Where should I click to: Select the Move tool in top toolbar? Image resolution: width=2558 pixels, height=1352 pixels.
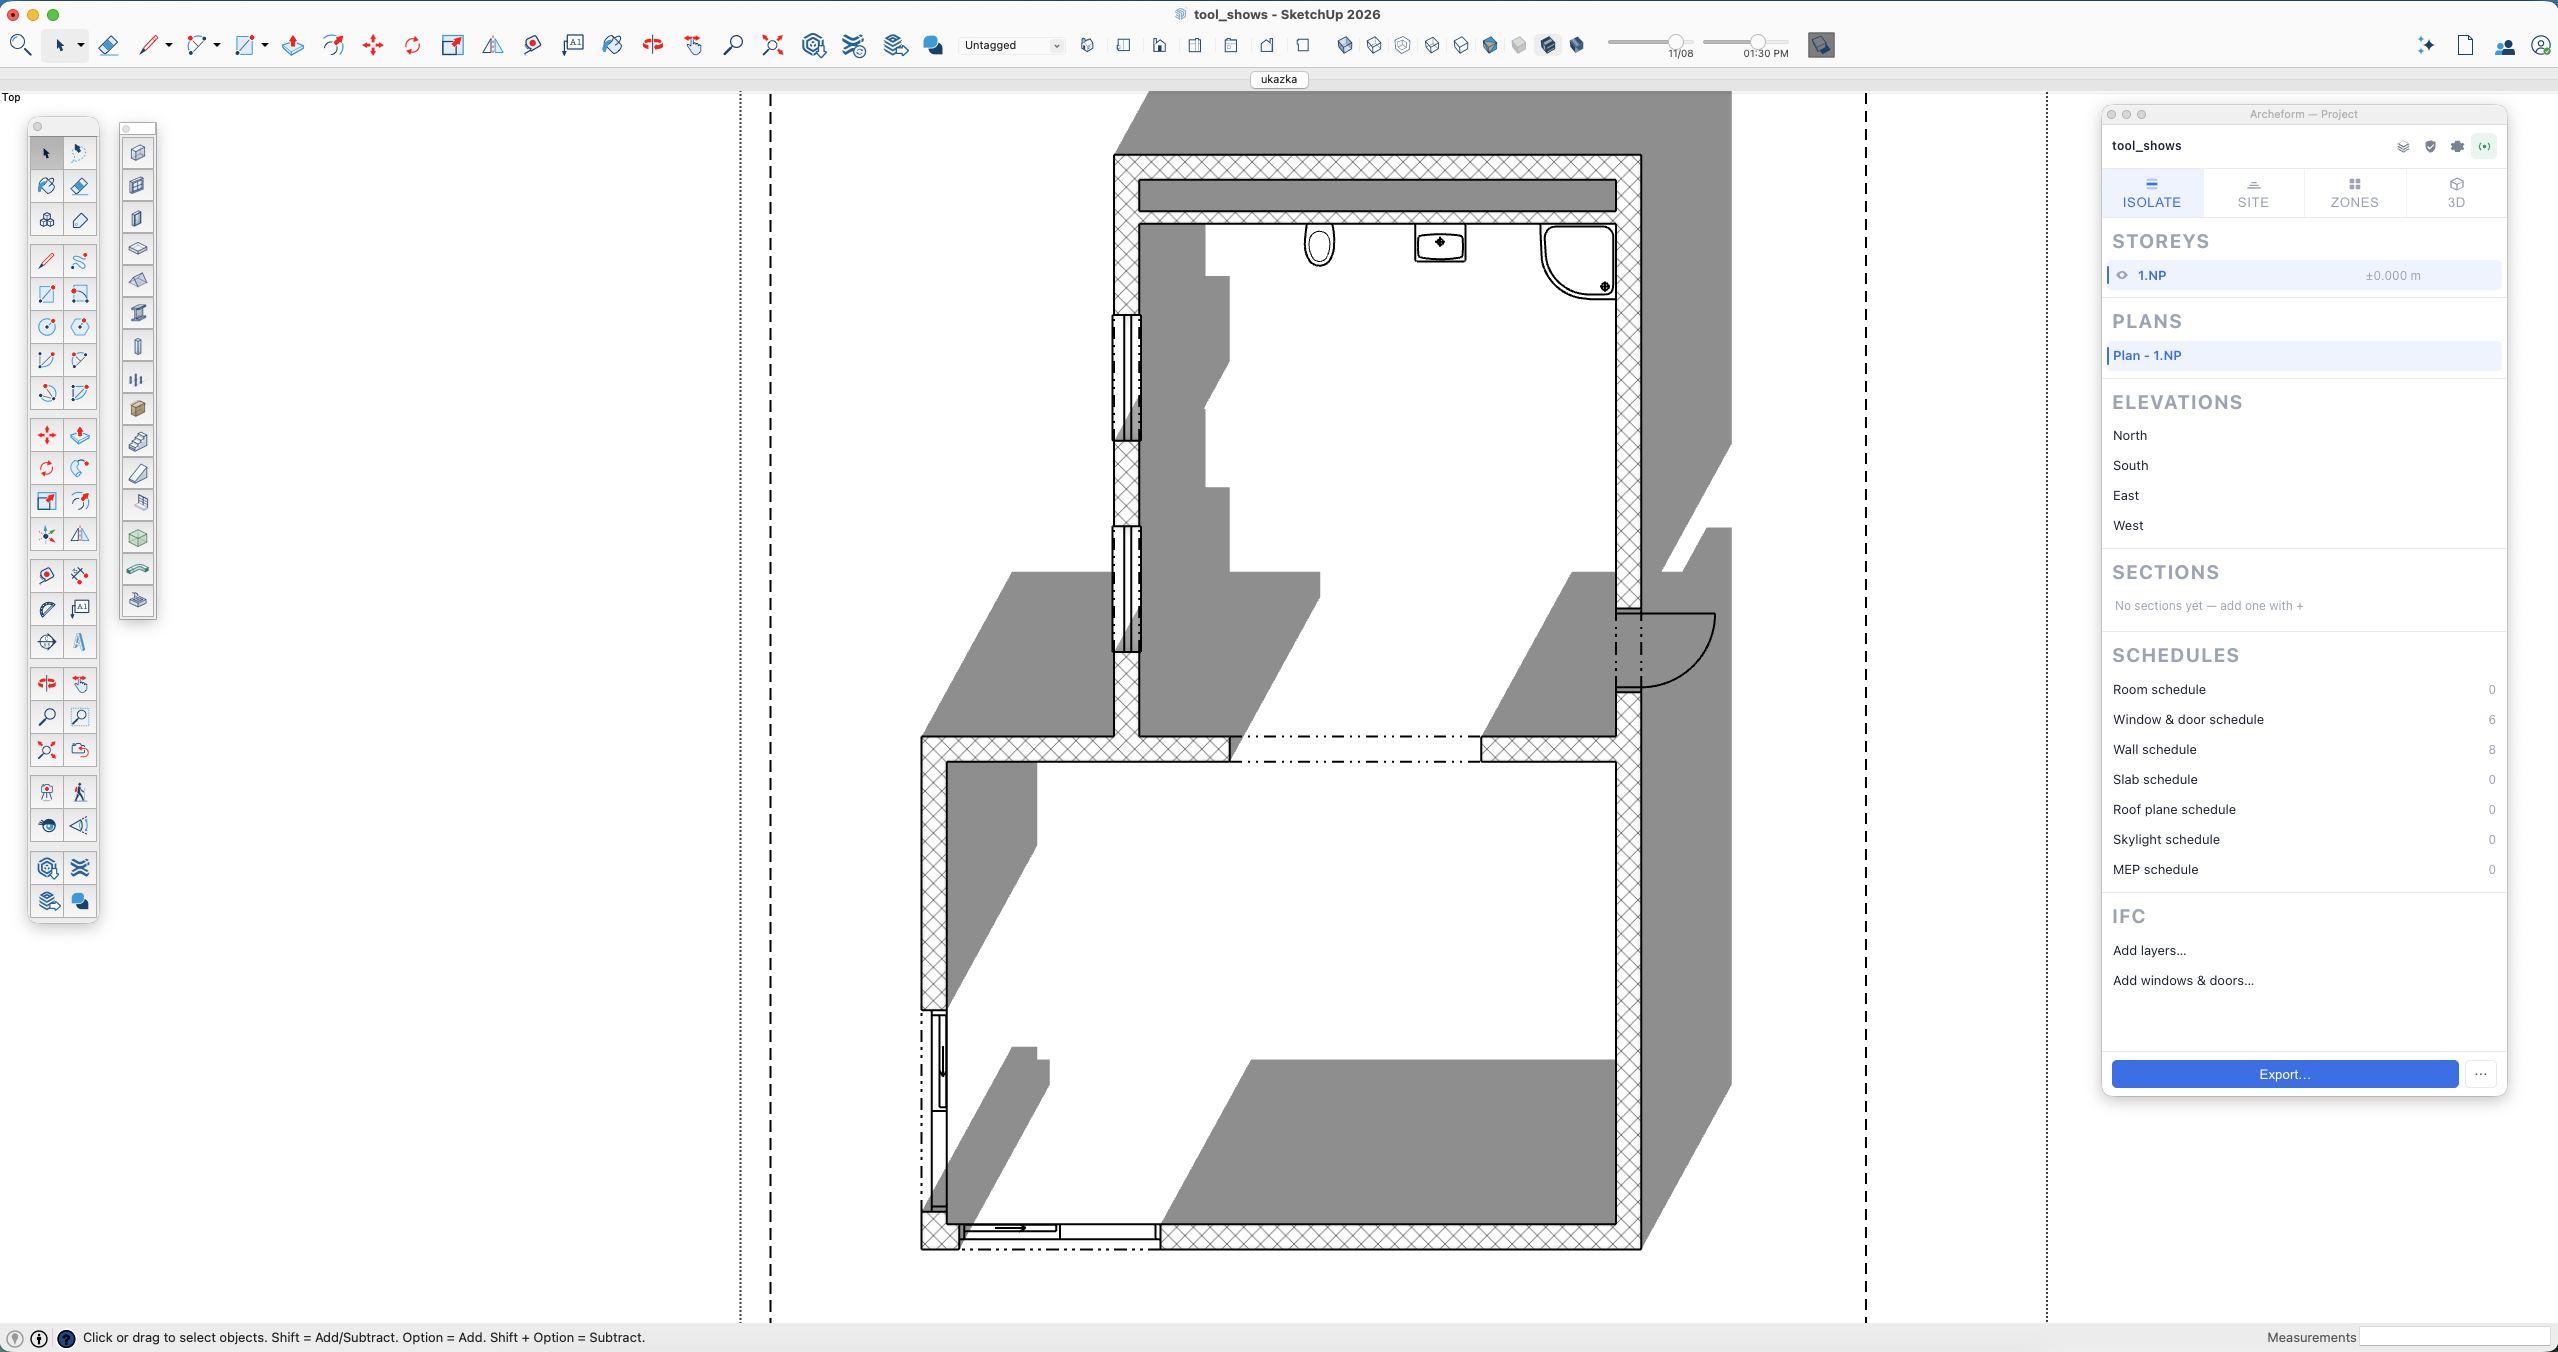point(373,45)
